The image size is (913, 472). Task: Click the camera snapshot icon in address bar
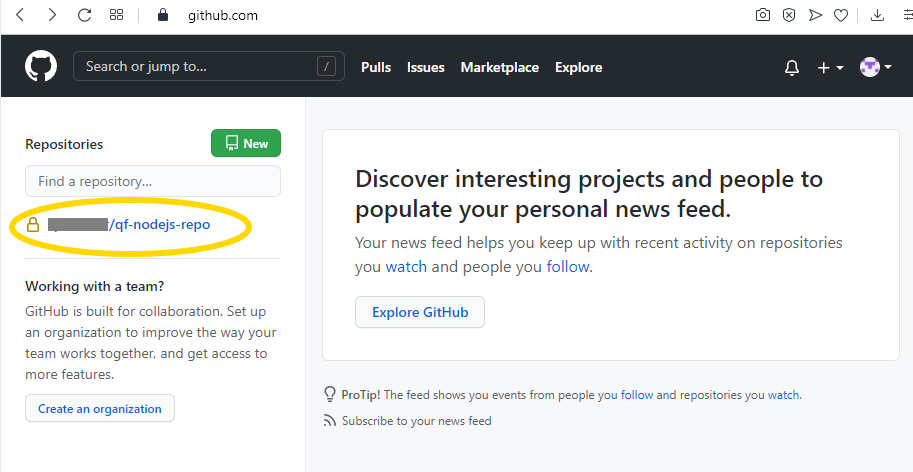(763, 15)
